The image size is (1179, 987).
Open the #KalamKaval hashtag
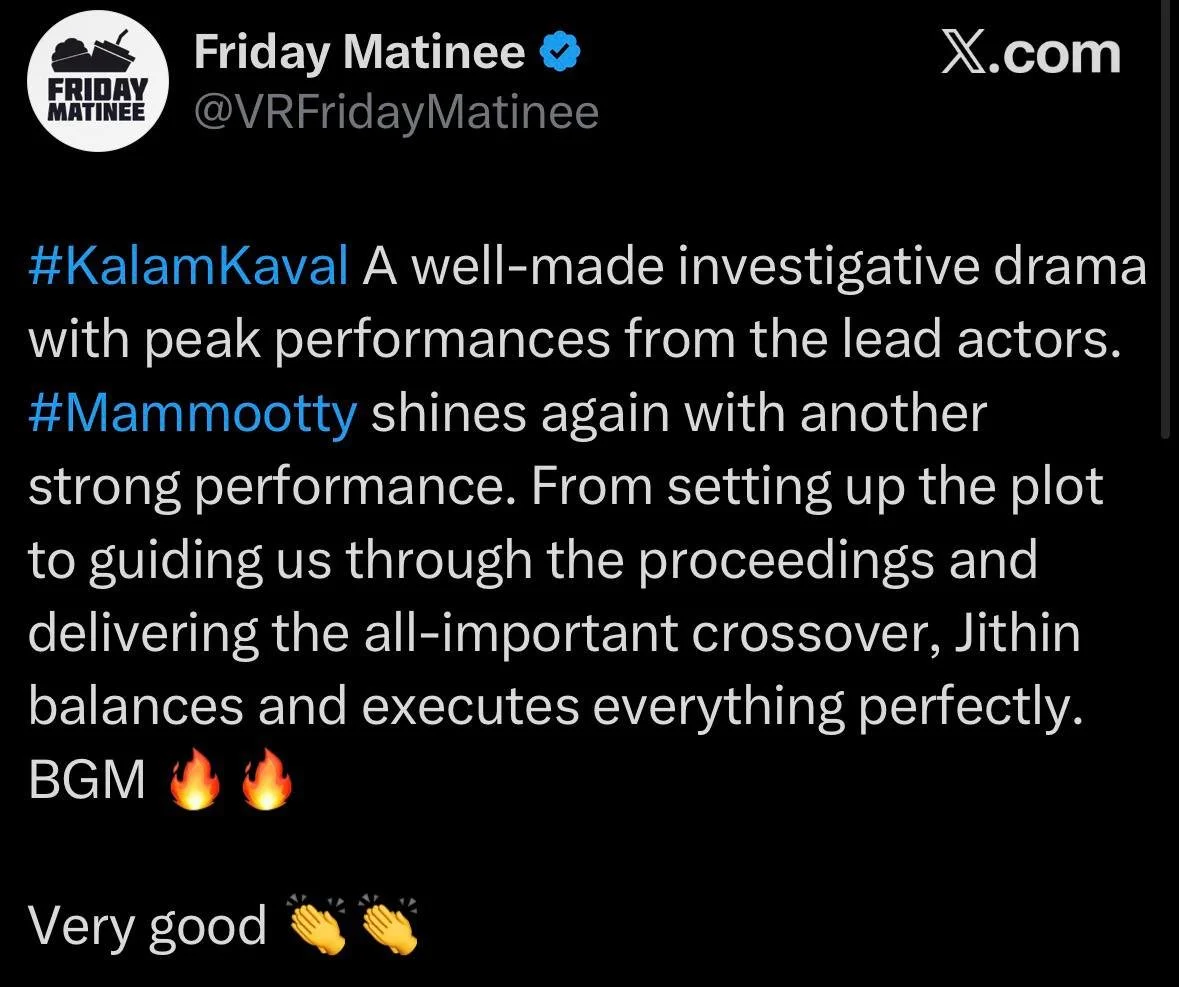pyautogui.click(x=188, y=266)
